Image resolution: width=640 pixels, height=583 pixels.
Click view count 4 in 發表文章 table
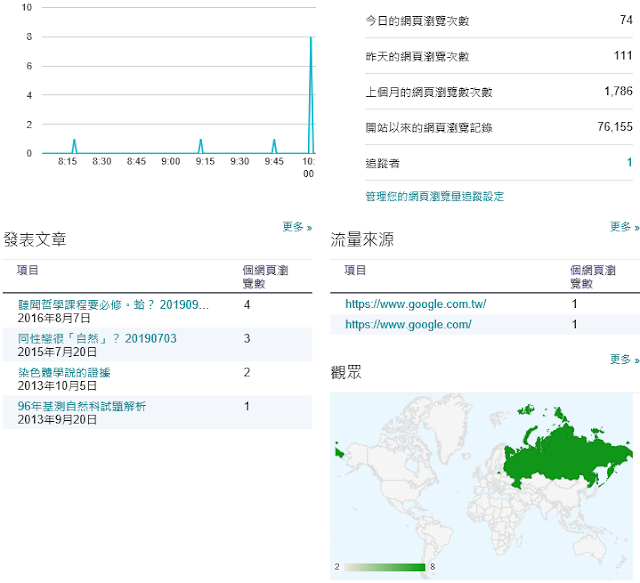[247, 305]
